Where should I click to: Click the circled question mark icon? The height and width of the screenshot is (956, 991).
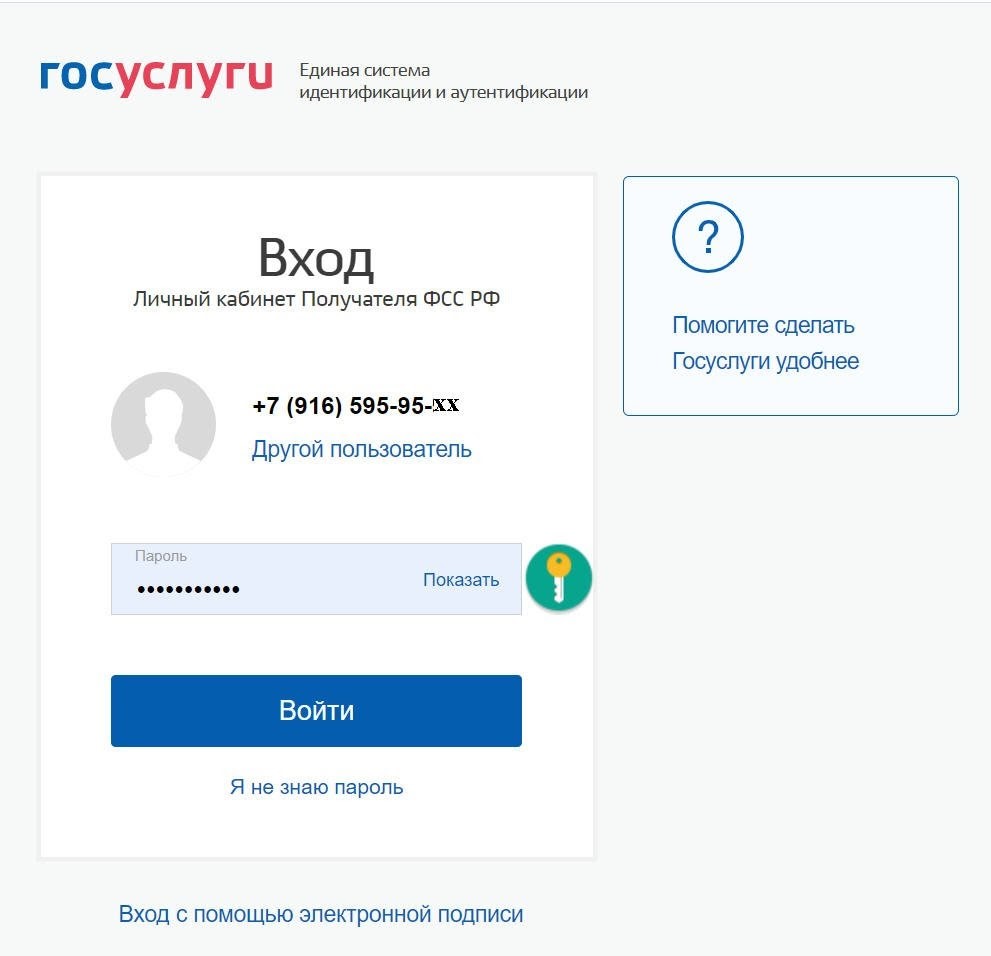point(707,238)
